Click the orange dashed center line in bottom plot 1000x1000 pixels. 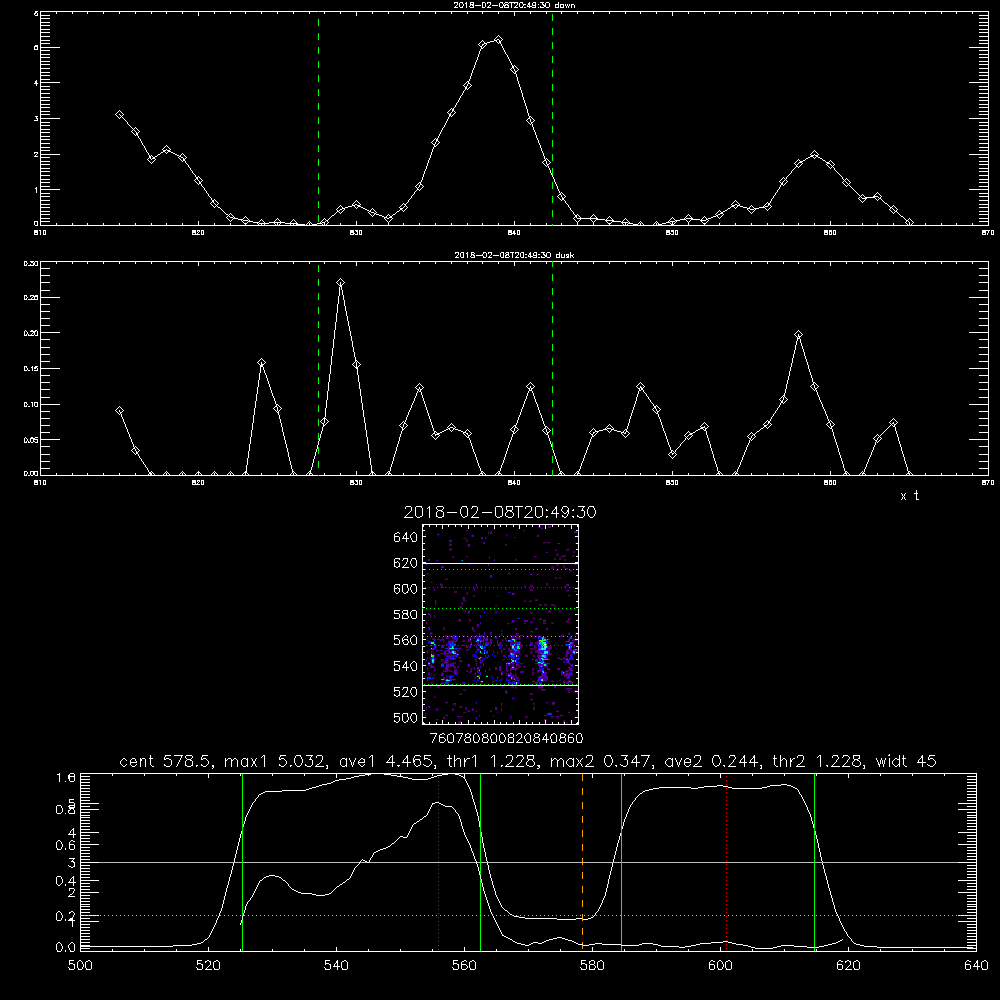pyautogui.click(x=582, y=861)
